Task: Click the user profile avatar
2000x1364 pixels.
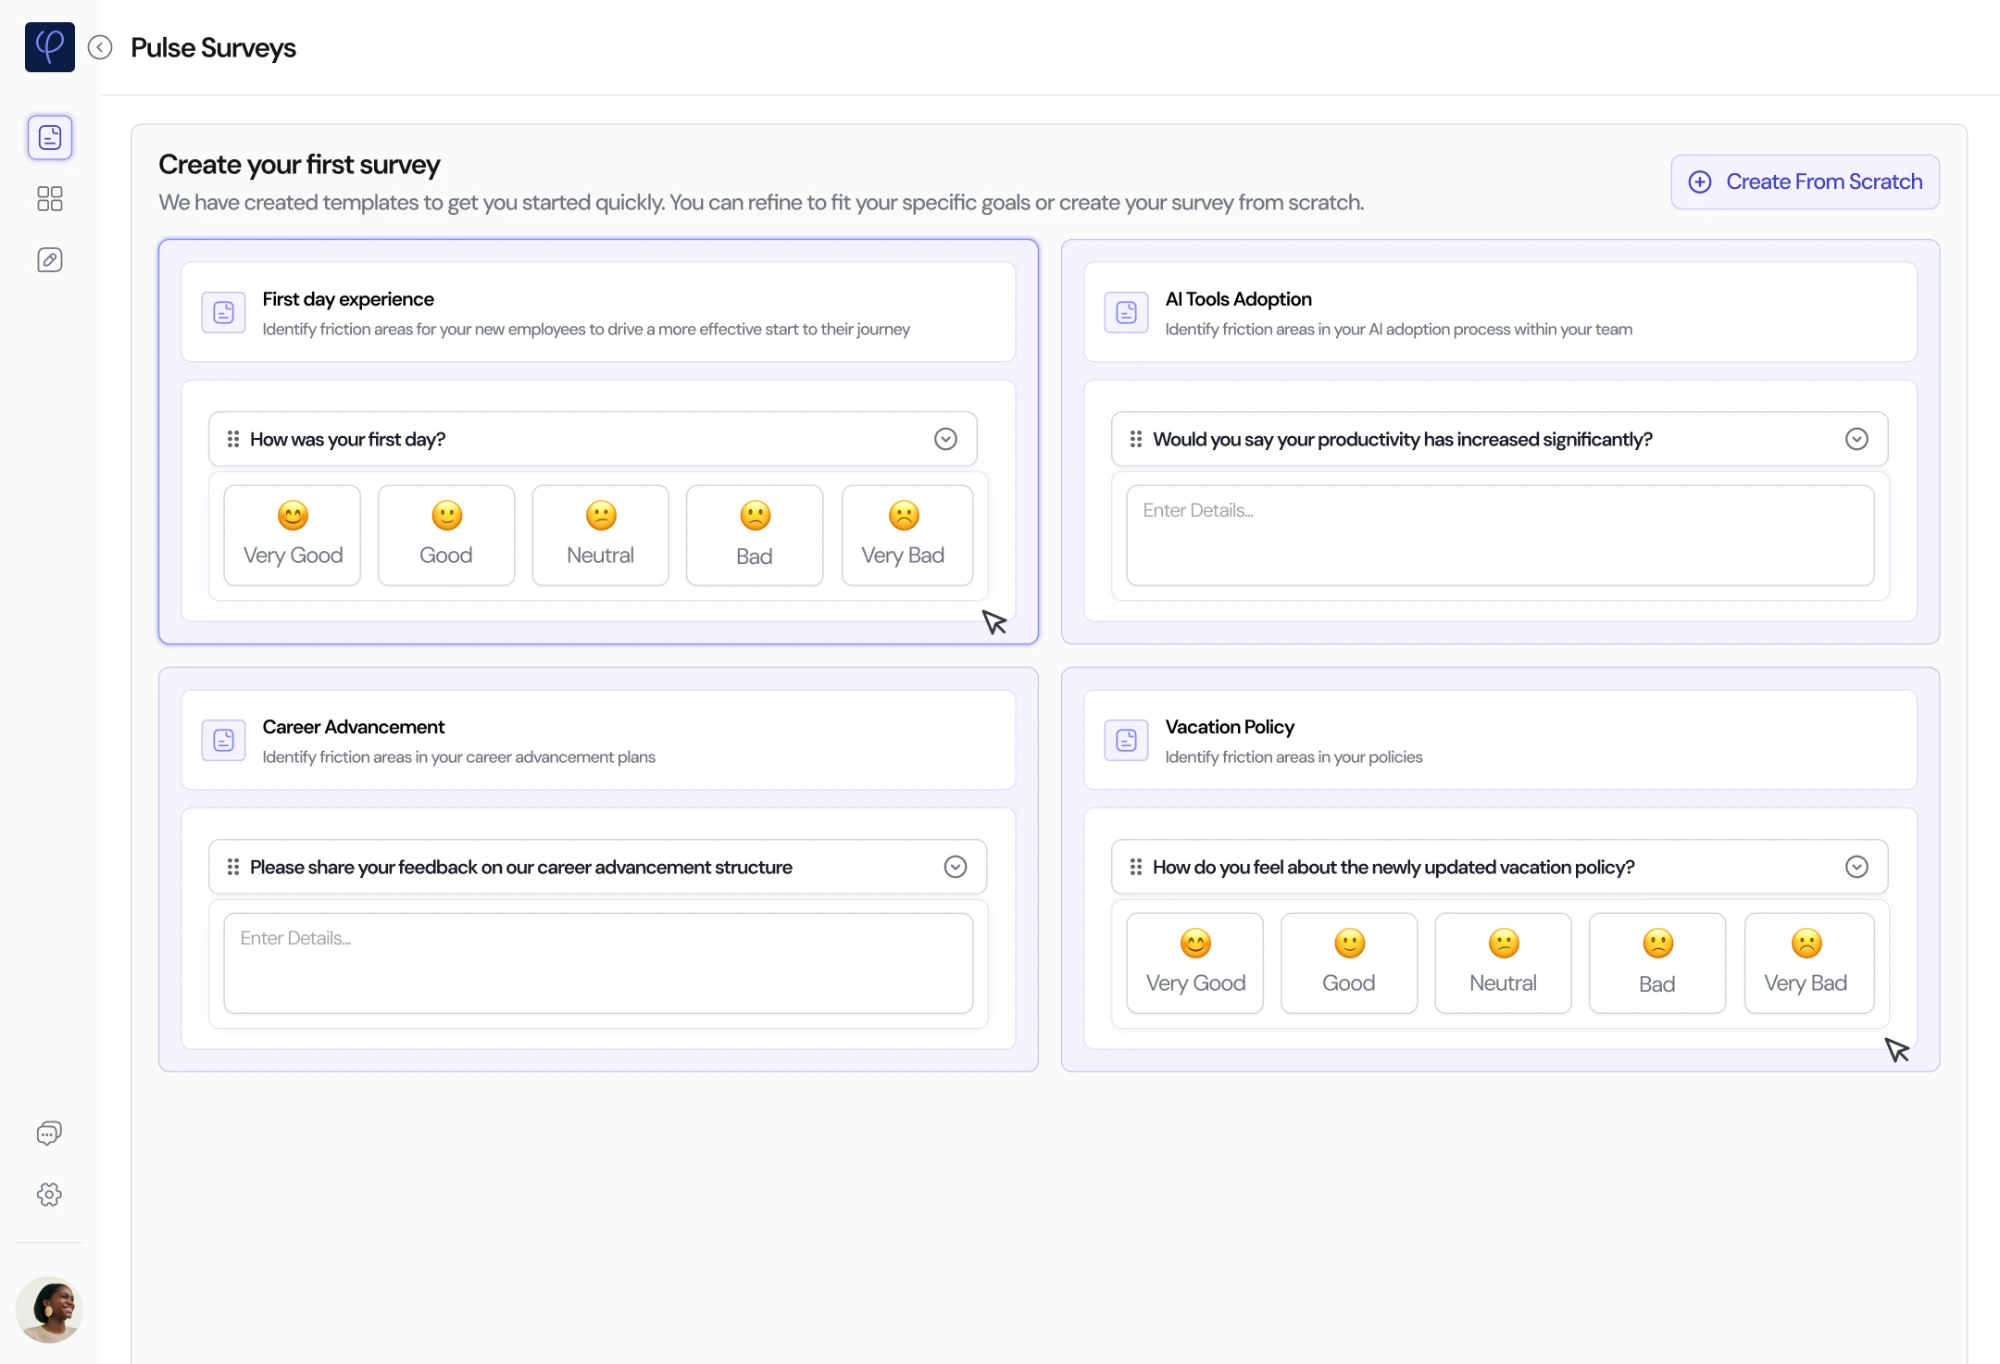Action: [49, 1309]
